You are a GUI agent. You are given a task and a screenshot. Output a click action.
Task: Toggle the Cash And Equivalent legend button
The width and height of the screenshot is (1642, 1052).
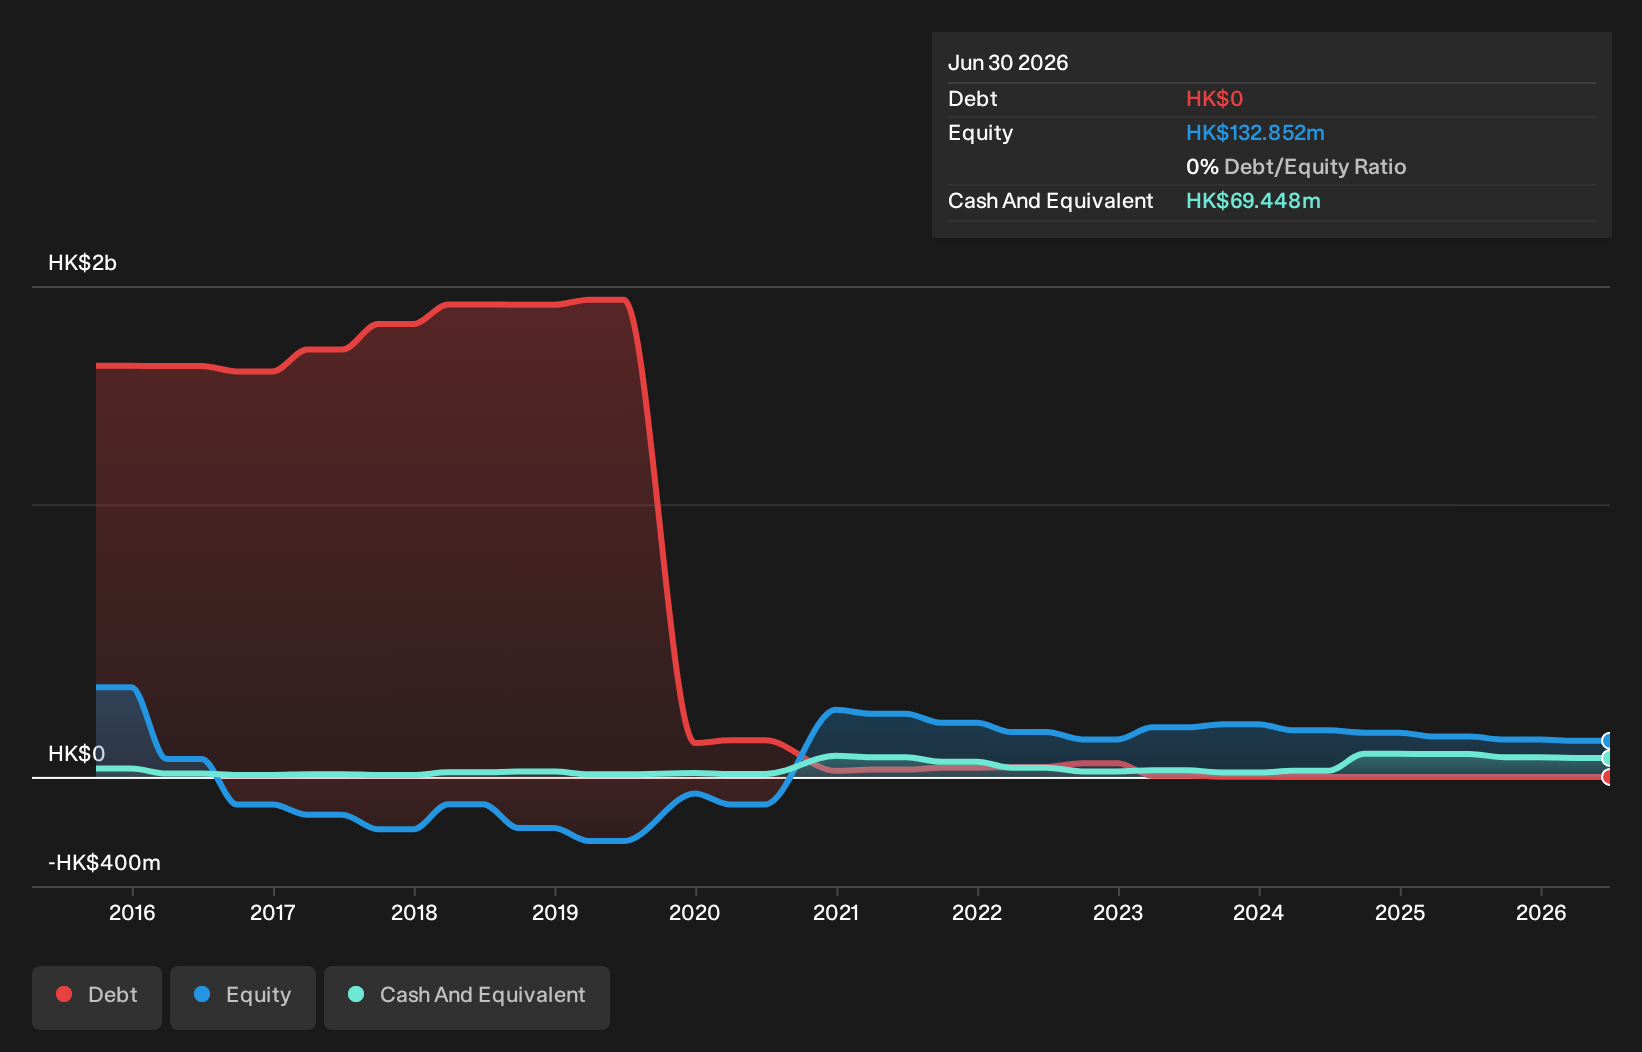coord(467,997)
